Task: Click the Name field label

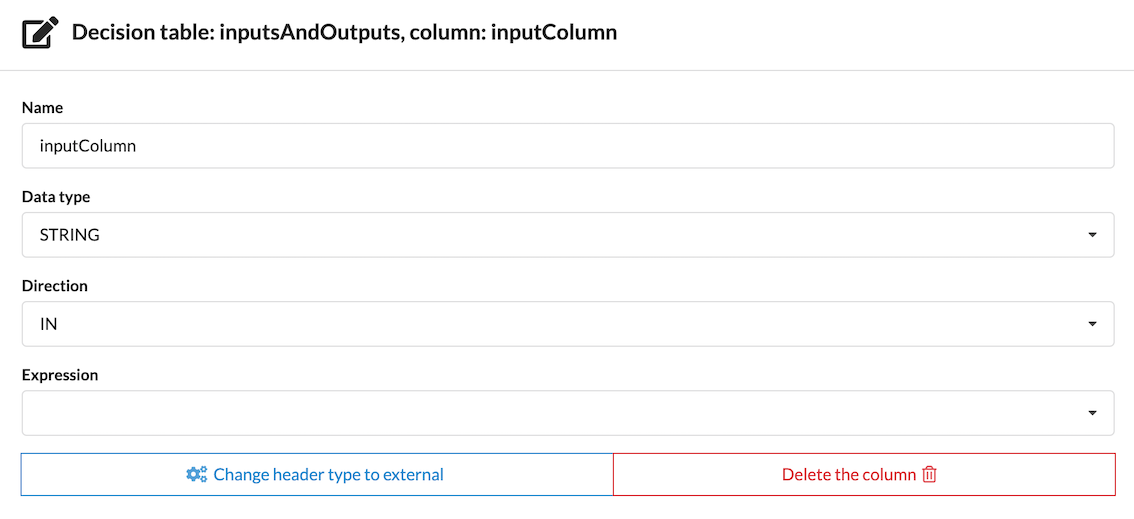Action: 42,107
